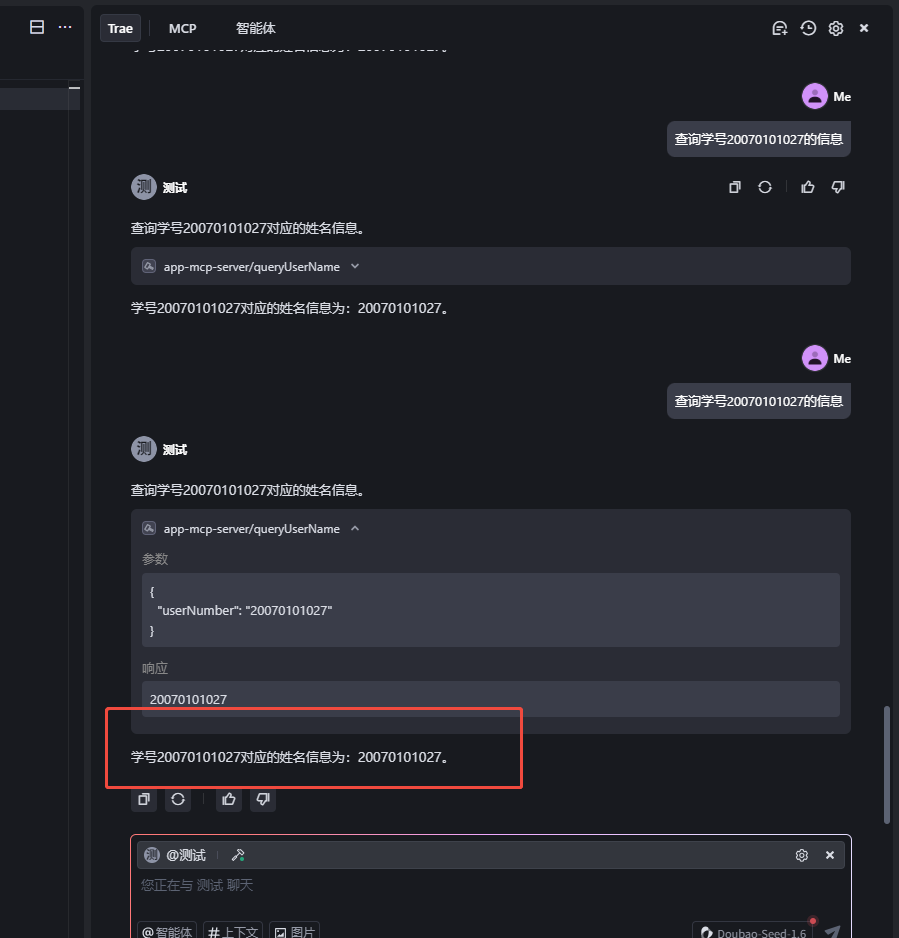The image size is (899, 938).
Task: Click the MCP icon of the expanded tool call
Action: 149,528
